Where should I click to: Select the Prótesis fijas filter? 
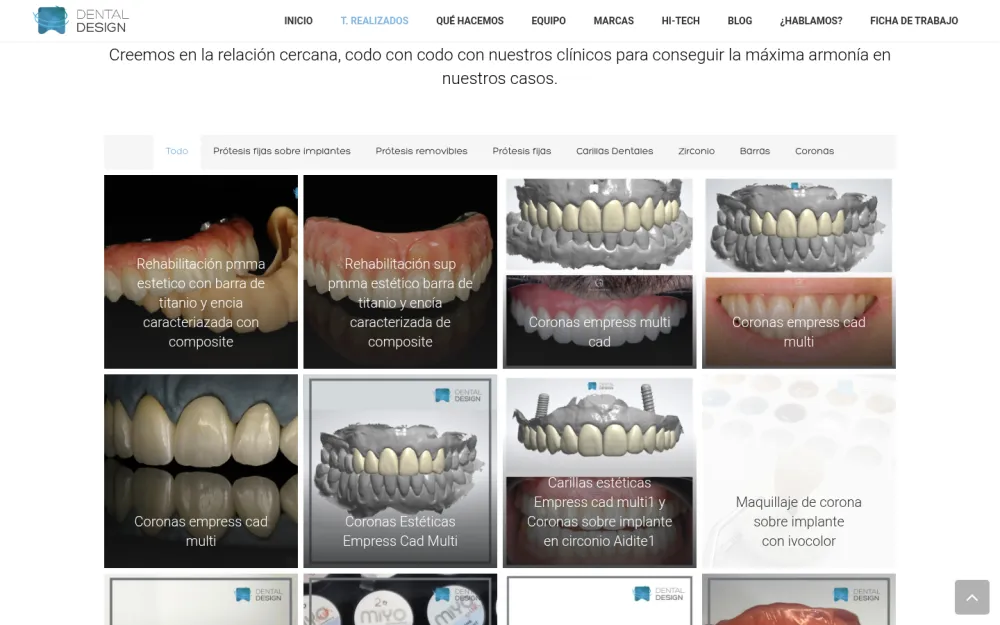tap(522, 152)
